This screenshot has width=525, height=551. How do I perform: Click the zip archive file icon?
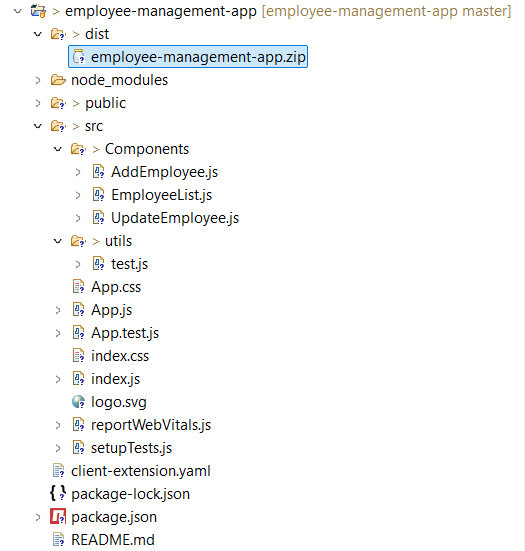coord(79,57)
